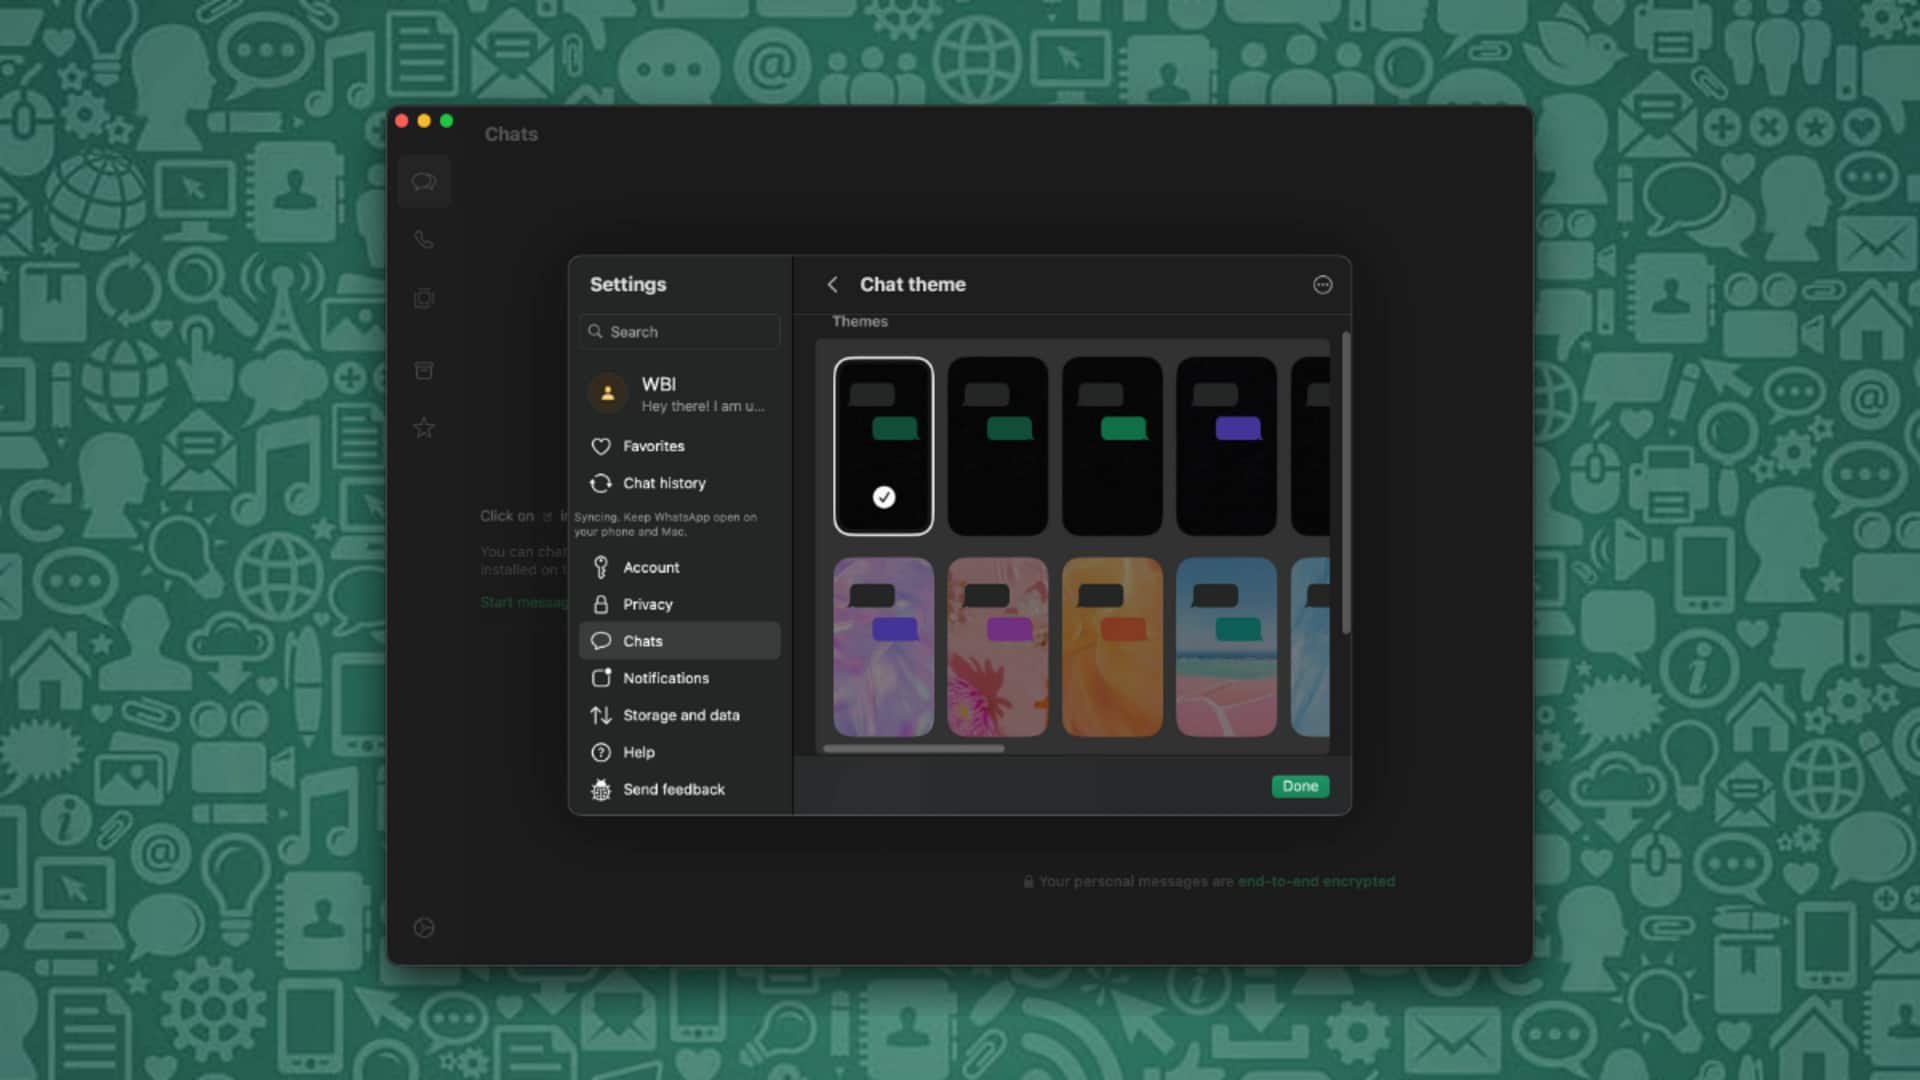Image resolution: width=1920 pixels, height=1080 pixels.
Task: Open Archived chats from the sidebar
Action: [x=424, y=370]
